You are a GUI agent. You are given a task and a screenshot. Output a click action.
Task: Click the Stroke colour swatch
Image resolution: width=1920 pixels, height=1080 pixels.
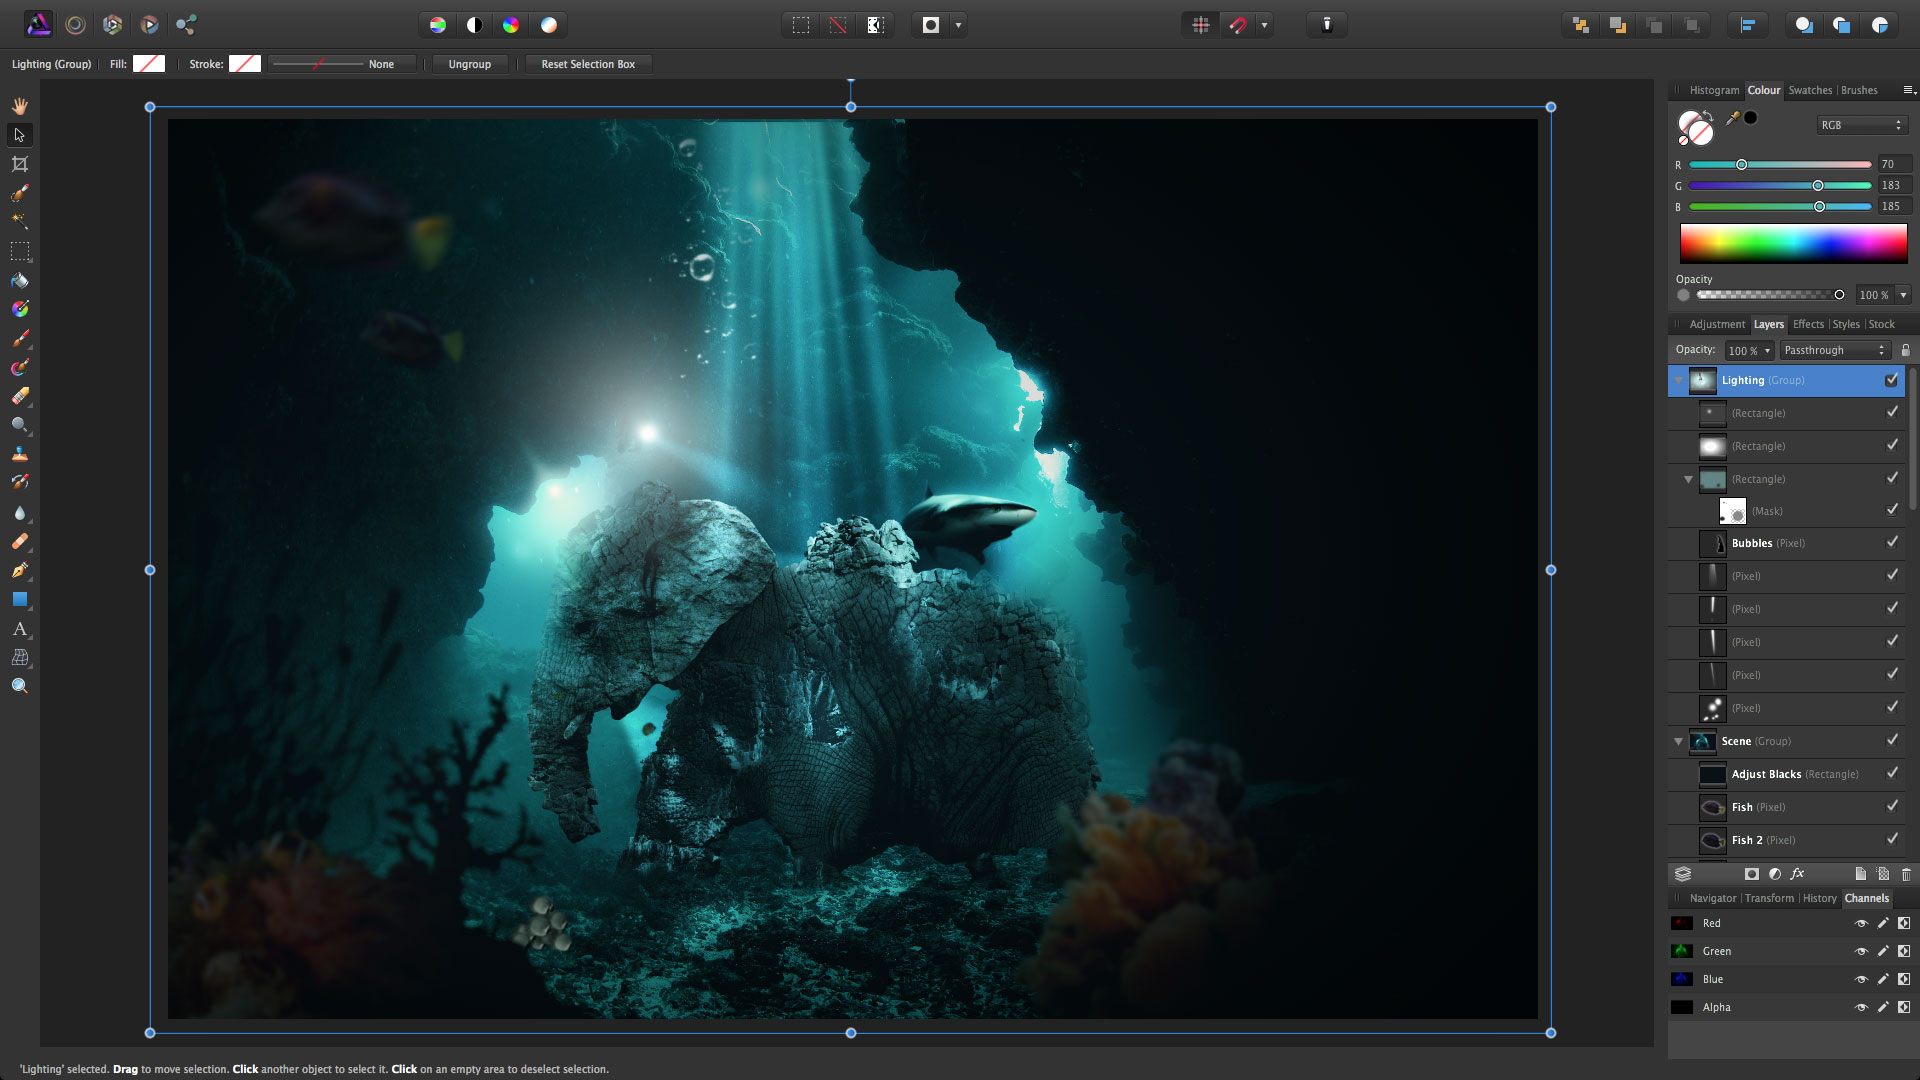pos(245,64)
